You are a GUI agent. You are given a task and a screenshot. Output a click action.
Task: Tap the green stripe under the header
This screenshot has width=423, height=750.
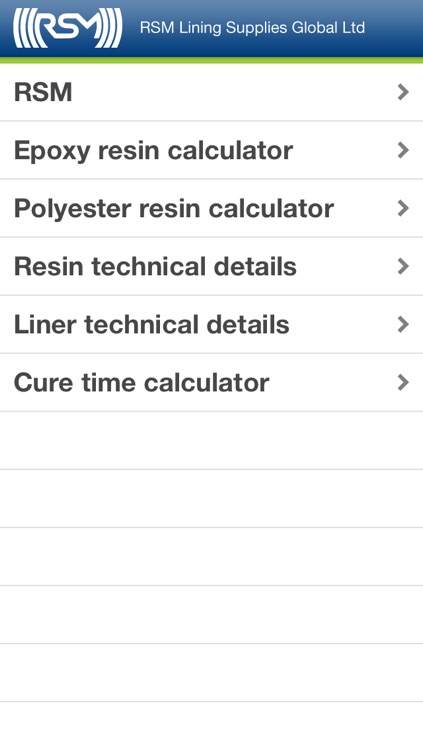(x=212, y=60)
